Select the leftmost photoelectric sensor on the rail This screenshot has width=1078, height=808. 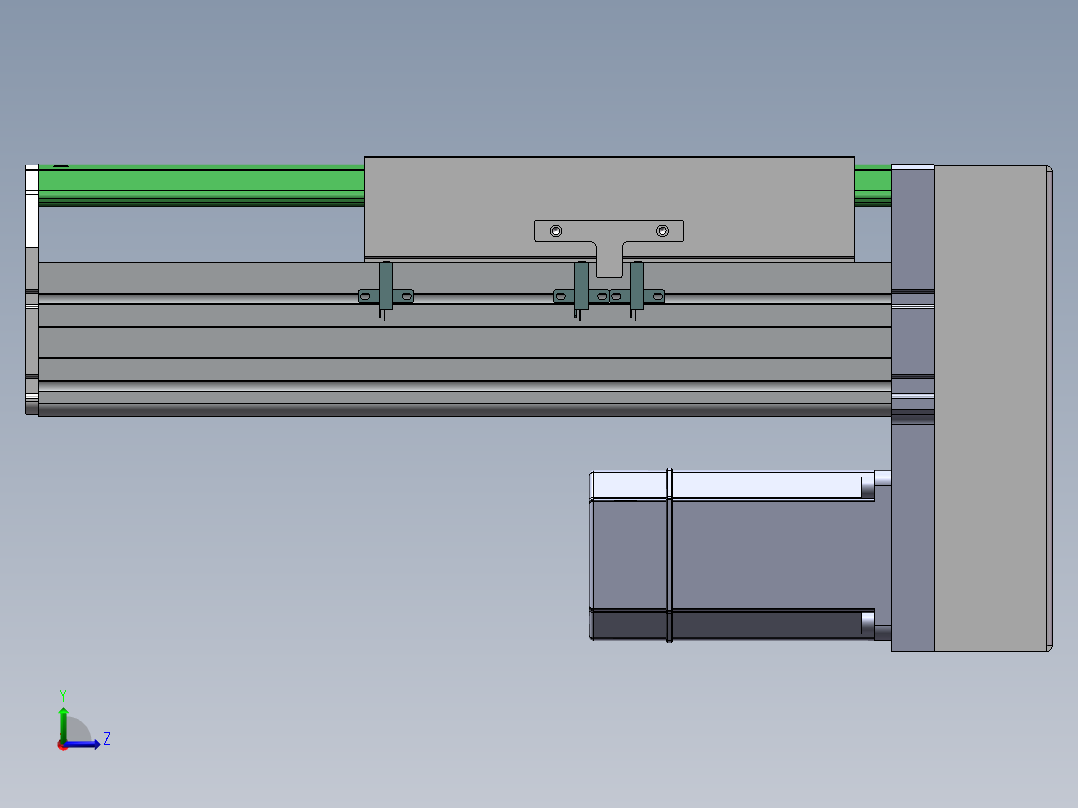click(386, 292)
